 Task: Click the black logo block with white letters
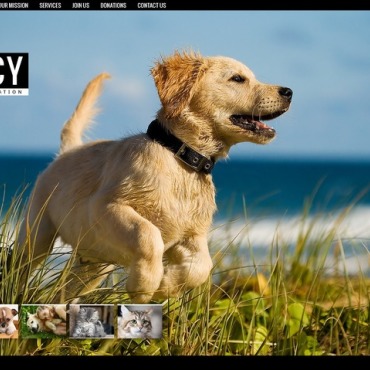[x=14, y=70]
